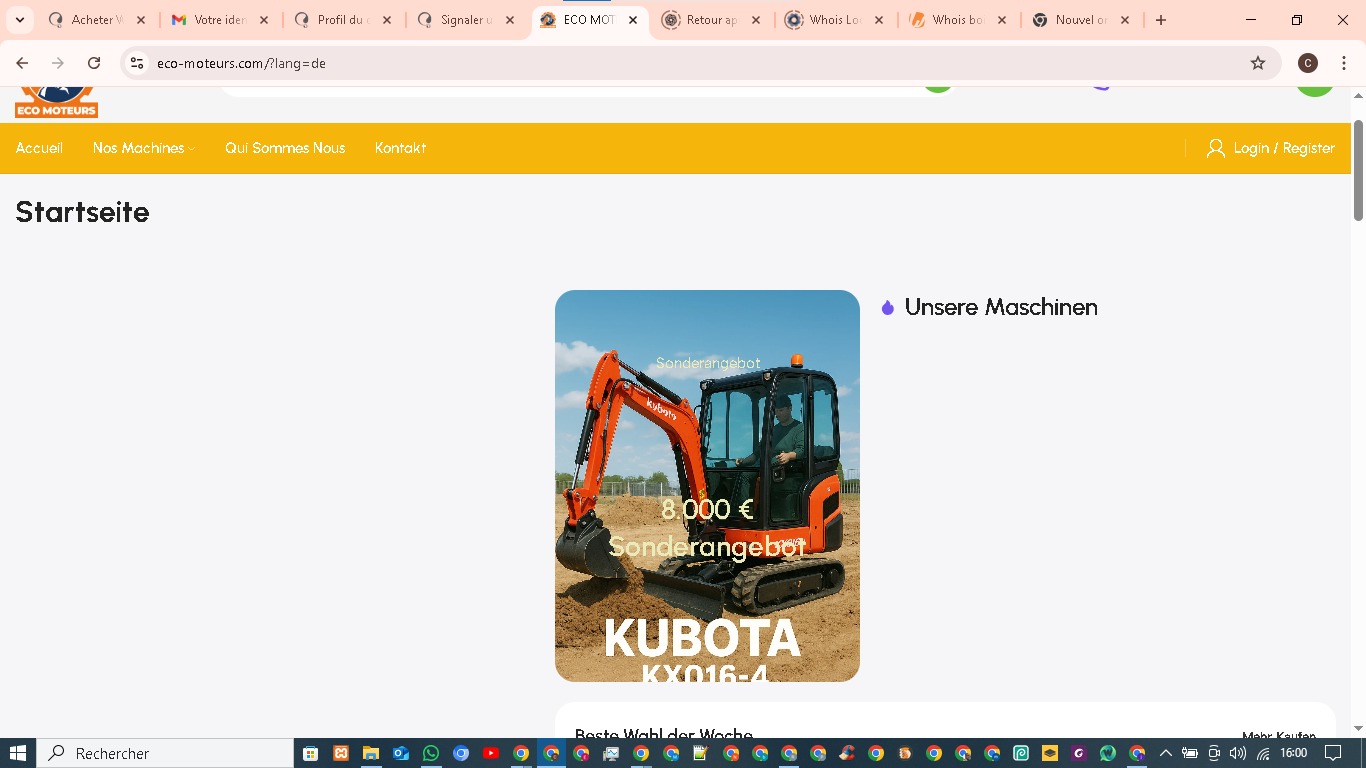1366x768 pixels.
Task: Click the page vertical scrollbar thumb
Action: coord(1358,170)
